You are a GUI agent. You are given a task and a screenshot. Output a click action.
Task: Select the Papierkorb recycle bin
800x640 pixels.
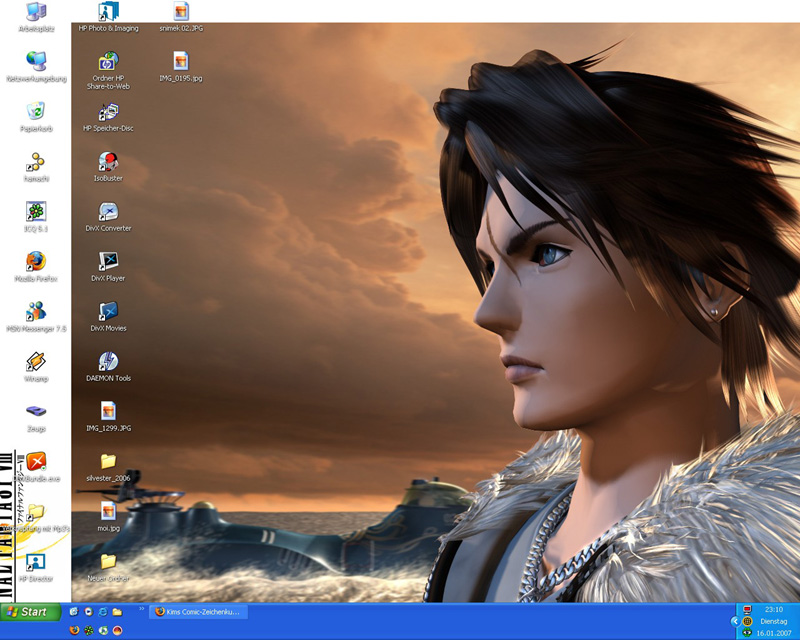point(36,112)
